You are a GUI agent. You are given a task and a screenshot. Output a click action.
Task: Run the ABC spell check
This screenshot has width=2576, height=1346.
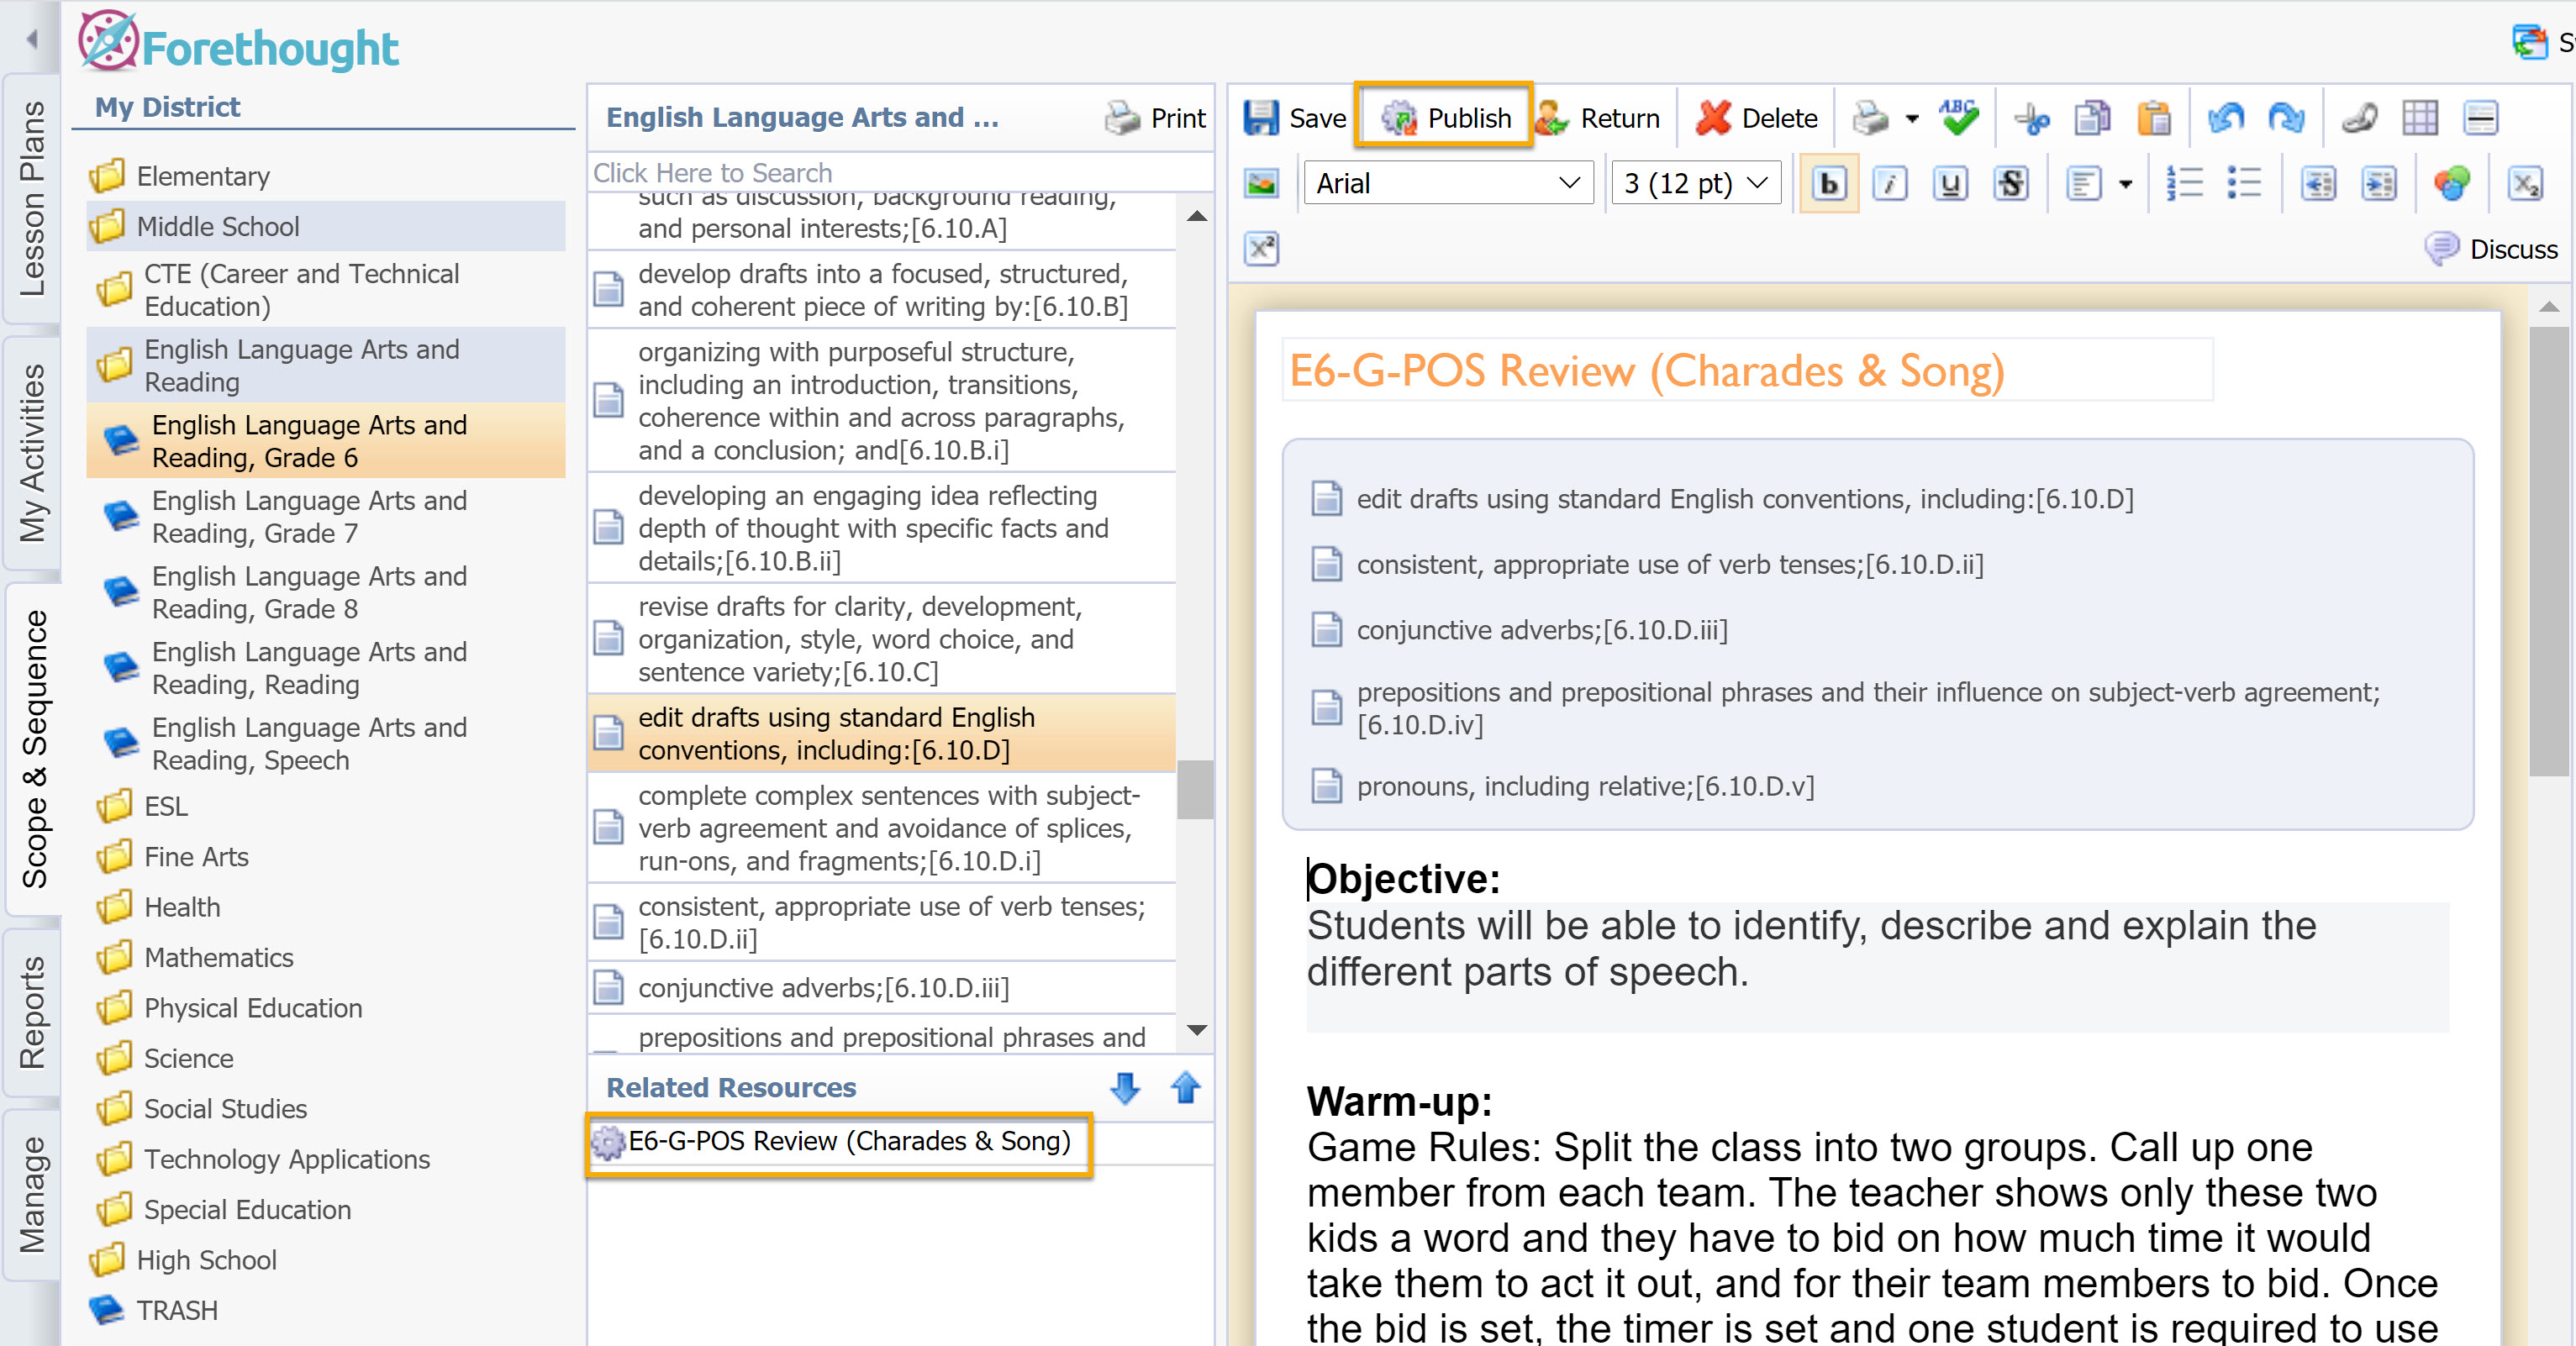click(1958, 118)
